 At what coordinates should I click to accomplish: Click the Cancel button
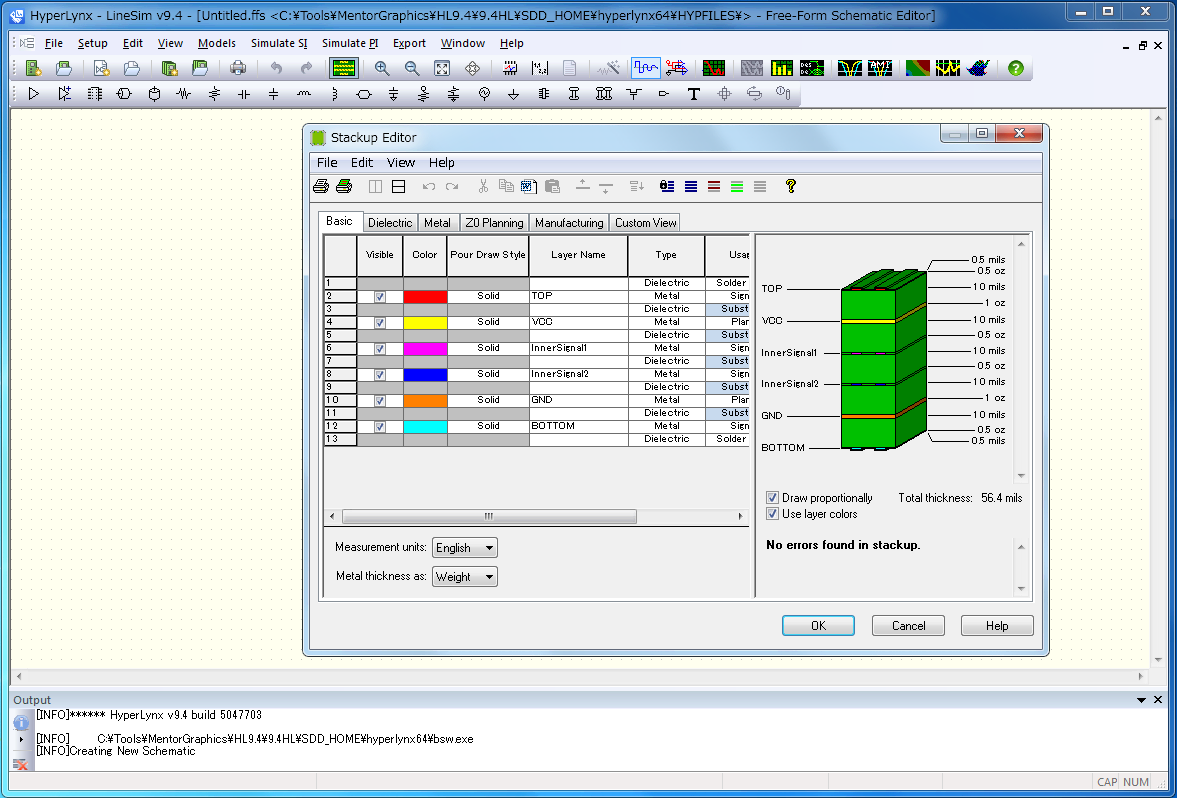click(x=908, y=626)
